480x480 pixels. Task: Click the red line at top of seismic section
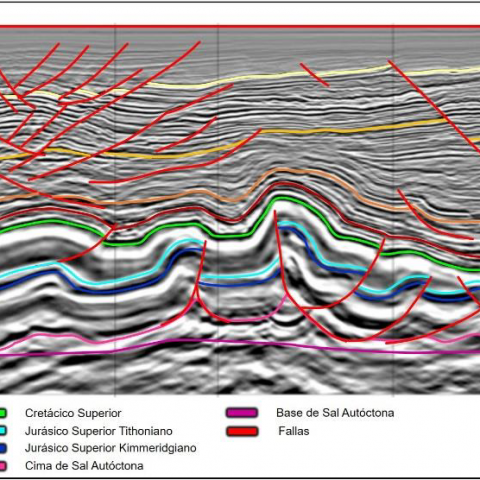pyautogui.click(x=240, y=27)
